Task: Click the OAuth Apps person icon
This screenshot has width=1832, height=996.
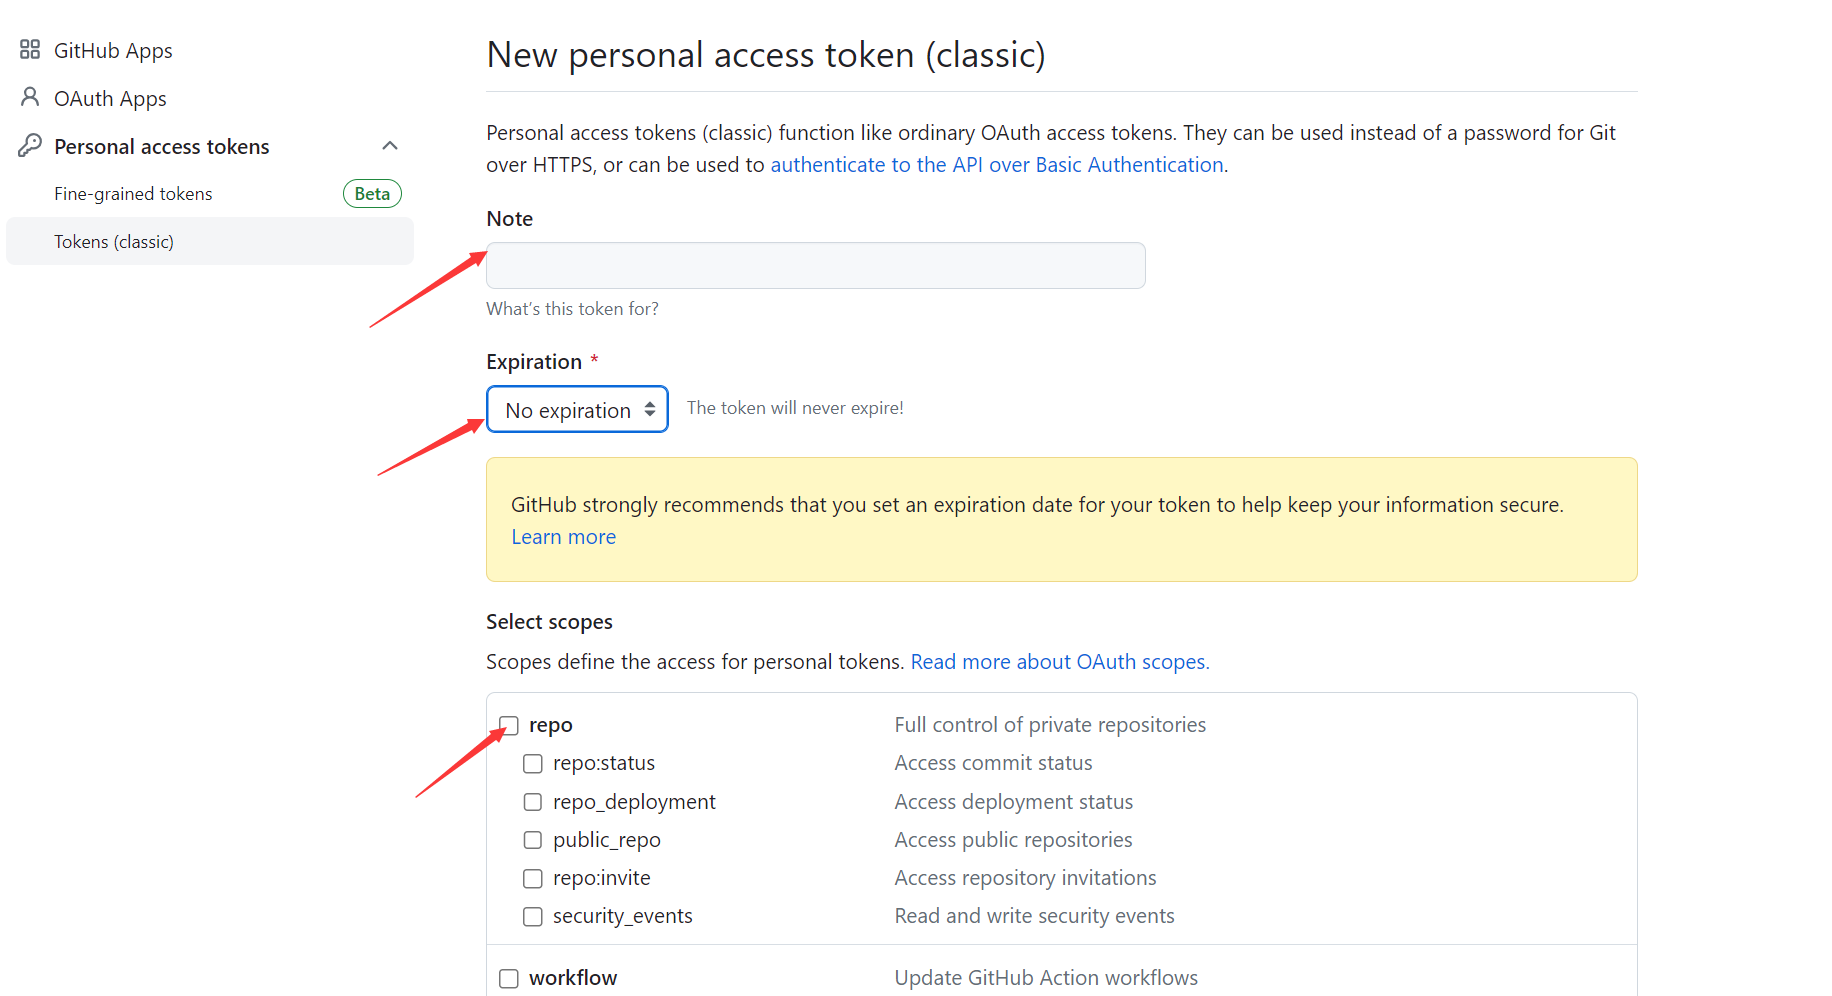Action: (30, 97)
